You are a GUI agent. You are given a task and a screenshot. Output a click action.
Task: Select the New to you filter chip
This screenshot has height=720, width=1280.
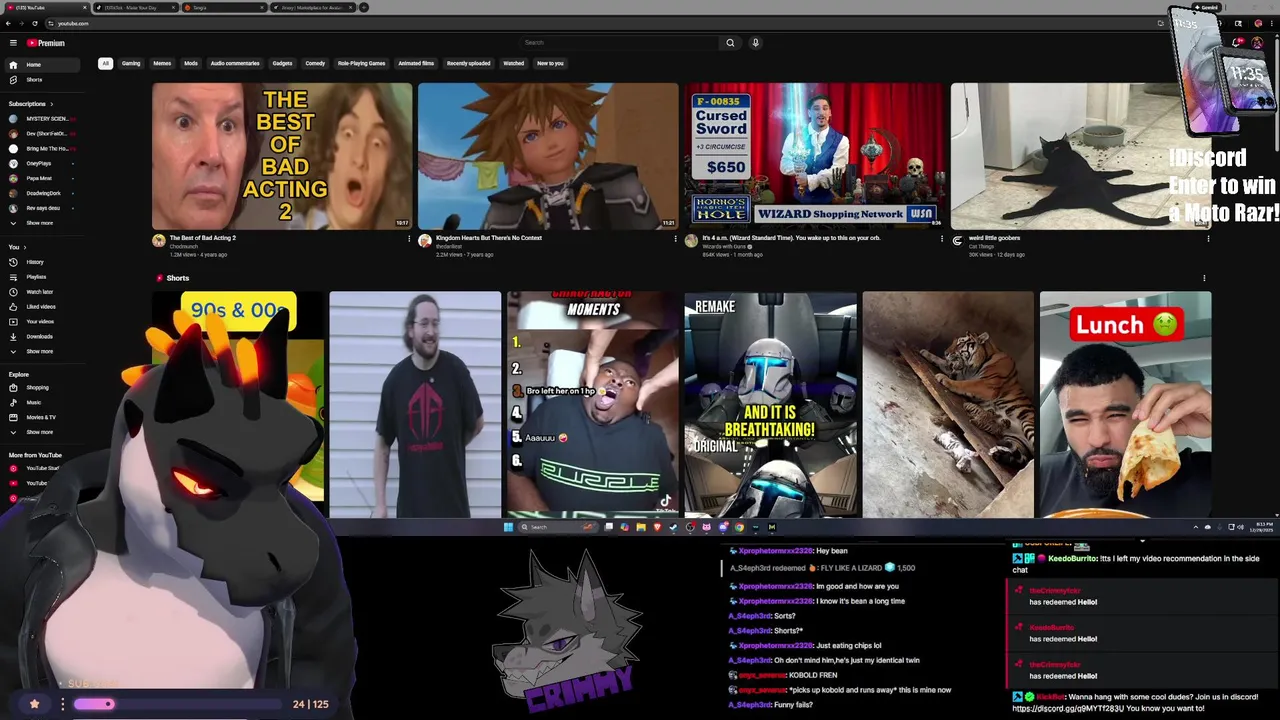tap(550, 63)
